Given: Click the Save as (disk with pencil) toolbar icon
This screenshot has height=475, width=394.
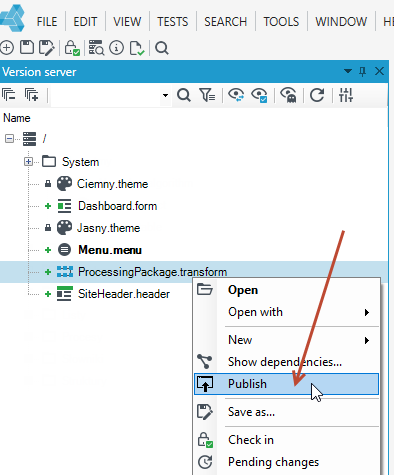Looking at the screenshot, I should 46,48.
